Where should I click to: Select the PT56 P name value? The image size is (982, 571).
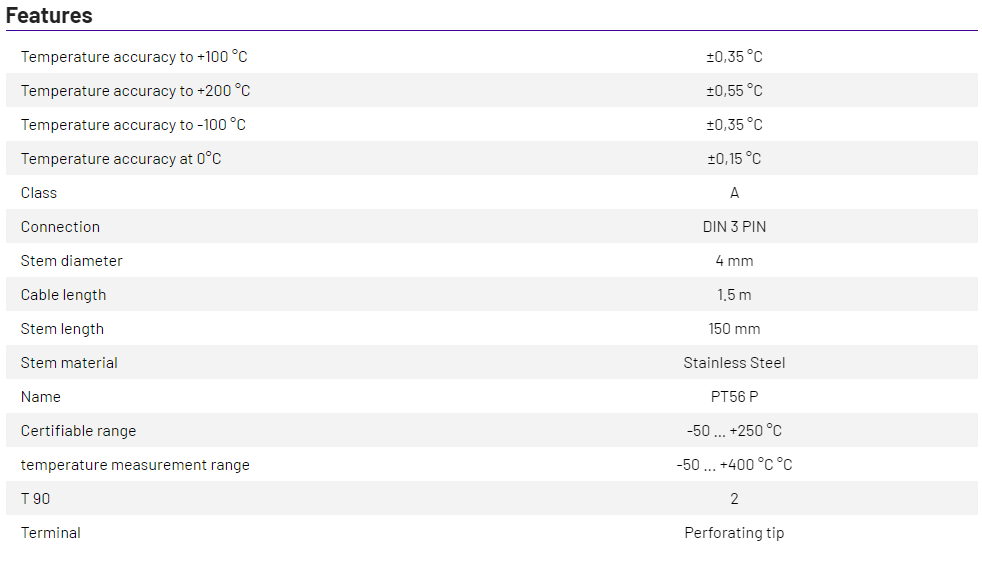coord(734,397)
